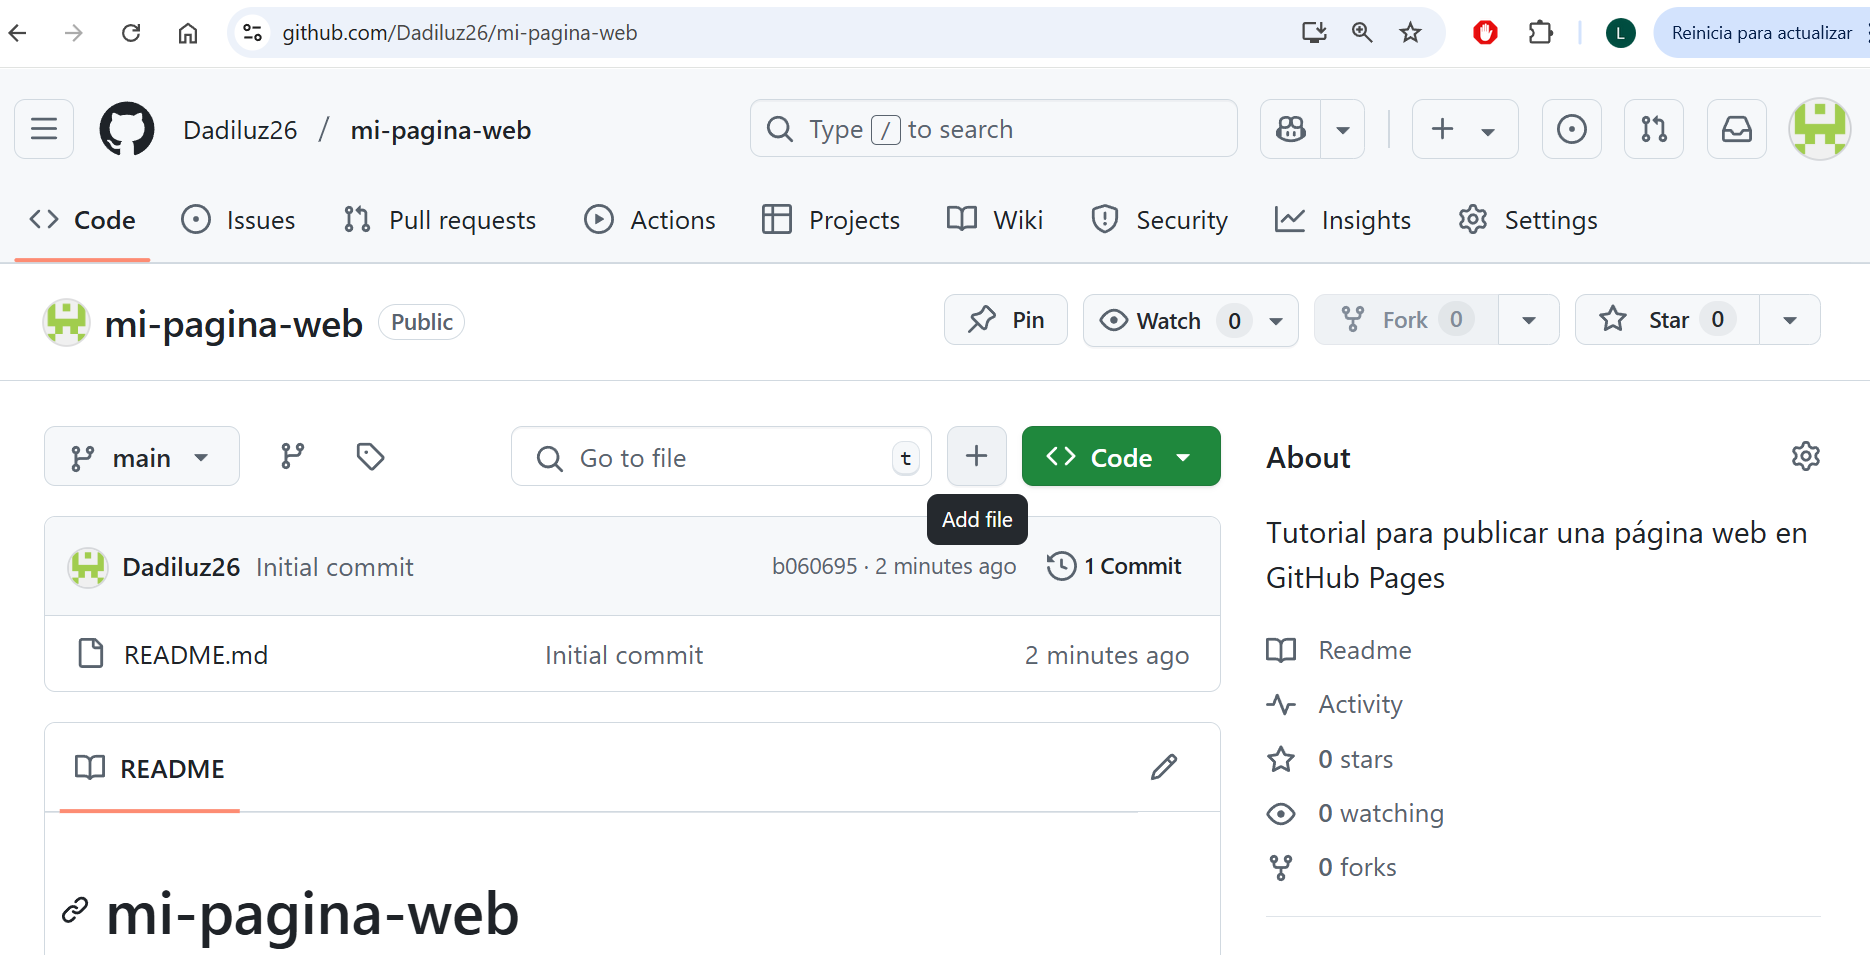Switch to the Issues tab

coord(238,220)
